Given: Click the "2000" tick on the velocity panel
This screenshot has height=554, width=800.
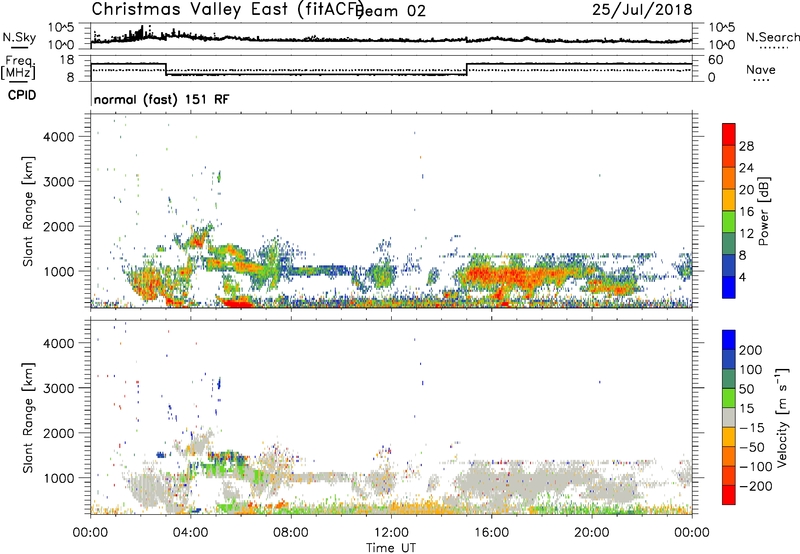Looking at the screenshot, I should click(59, 433).
